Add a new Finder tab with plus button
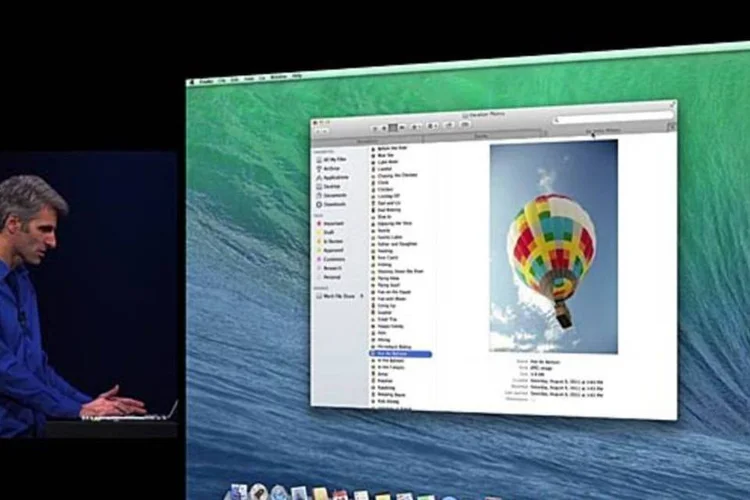The width and height of the screenshot is (750, 500). click(672, 127)
